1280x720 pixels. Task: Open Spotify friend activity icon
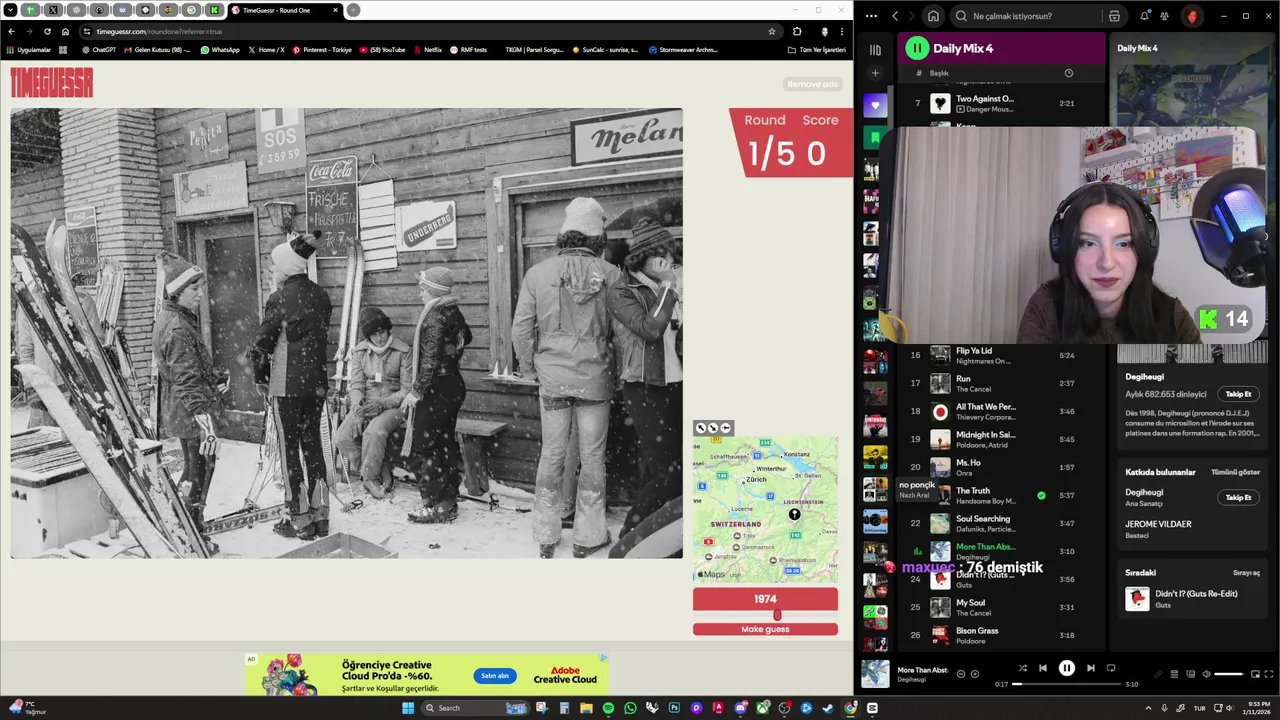[1164, 16]
